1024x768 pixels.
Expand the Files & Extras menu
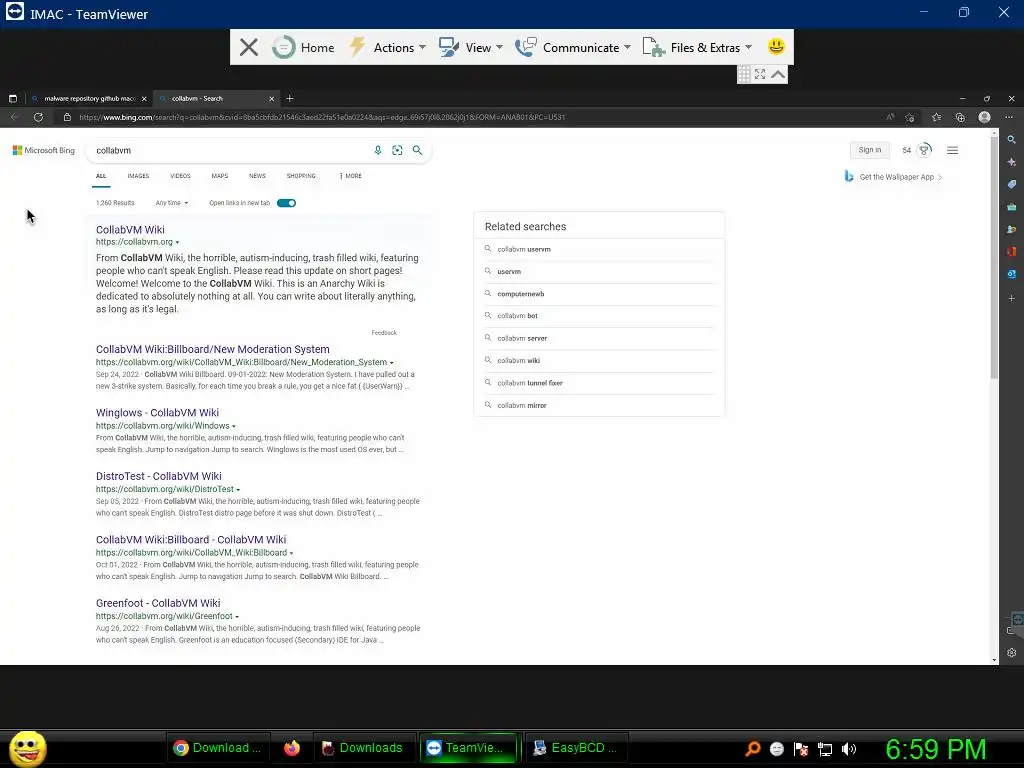coord(697,47)
